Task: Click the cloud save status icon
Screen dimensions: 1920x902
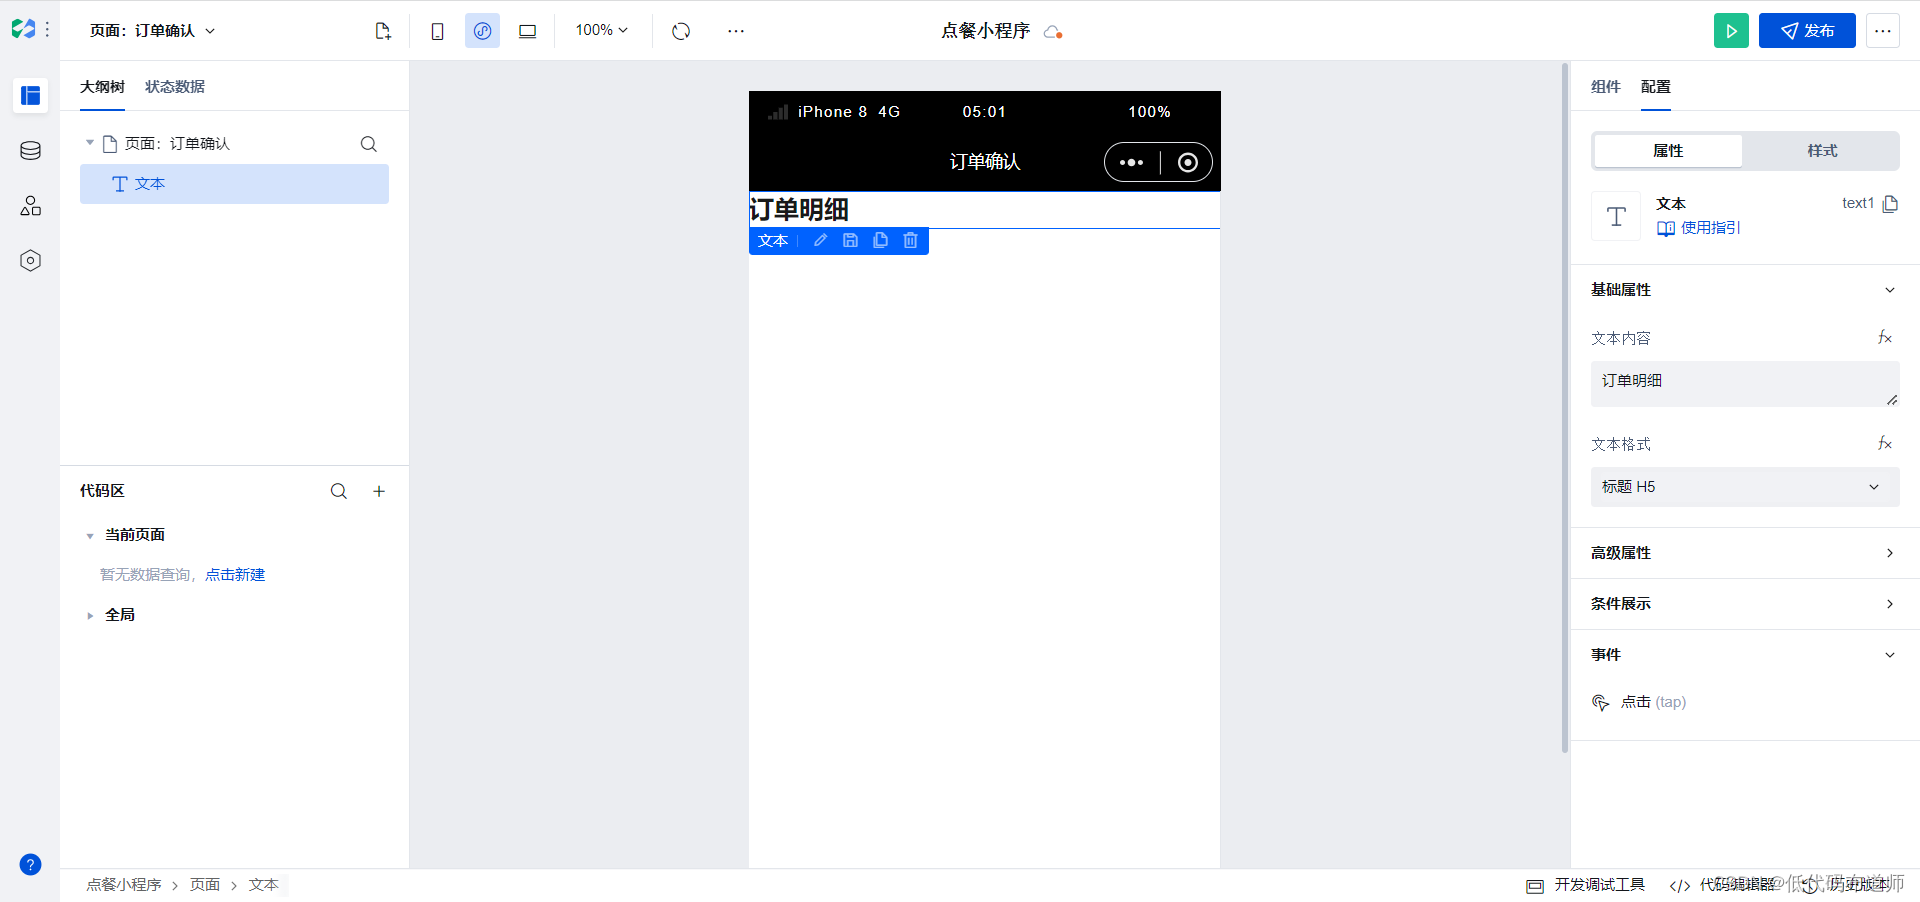Action: [x=1052, y=32]
